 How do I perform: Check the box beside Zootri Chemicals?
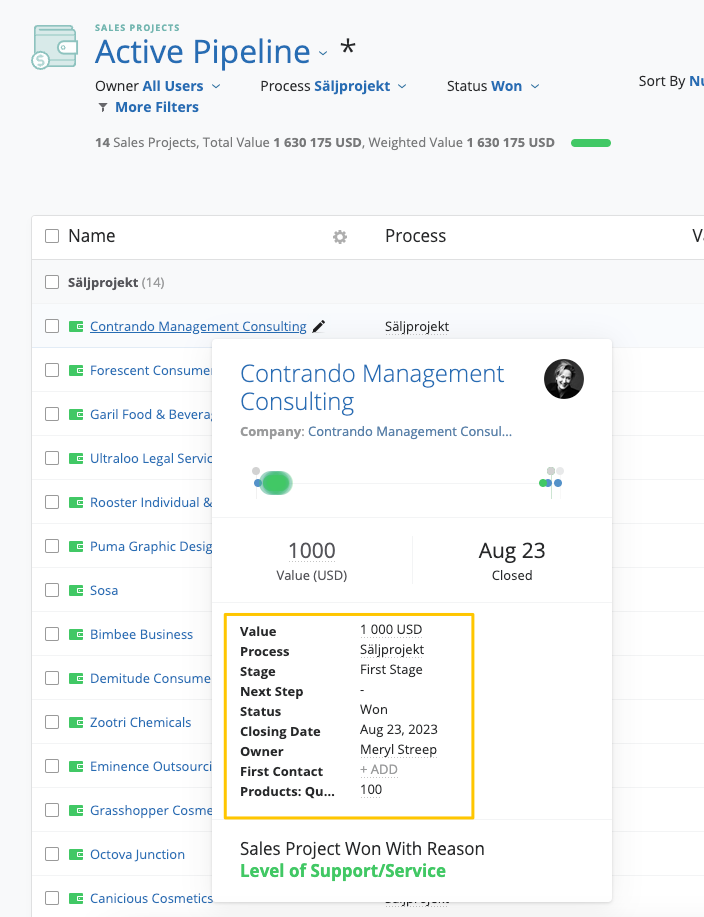(x=51, y=722)
